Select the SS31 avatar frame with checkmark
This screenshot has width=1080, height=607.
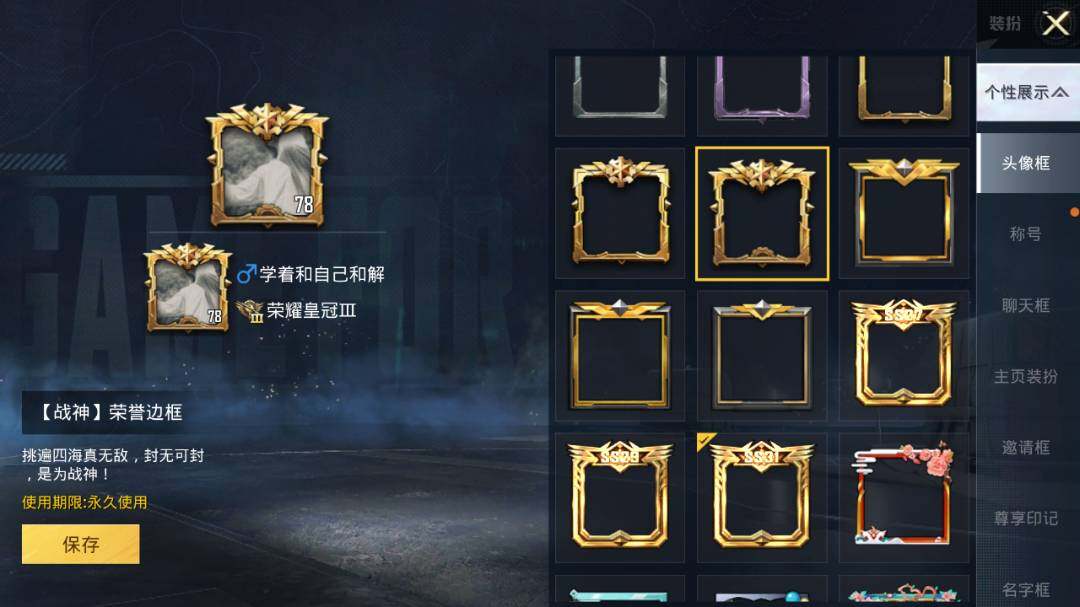pos(762,497)
